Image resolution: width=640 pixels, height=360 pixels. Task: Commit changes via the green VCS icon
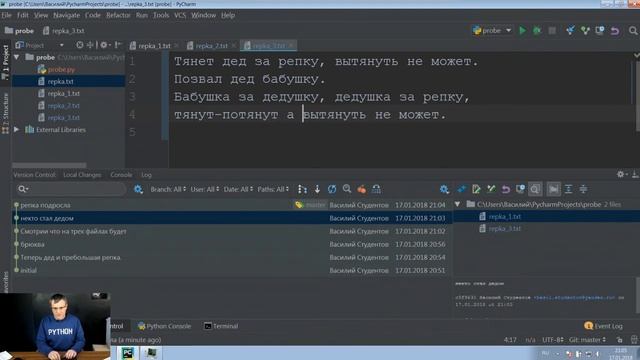pyautogui.click(x=585, y=31)
